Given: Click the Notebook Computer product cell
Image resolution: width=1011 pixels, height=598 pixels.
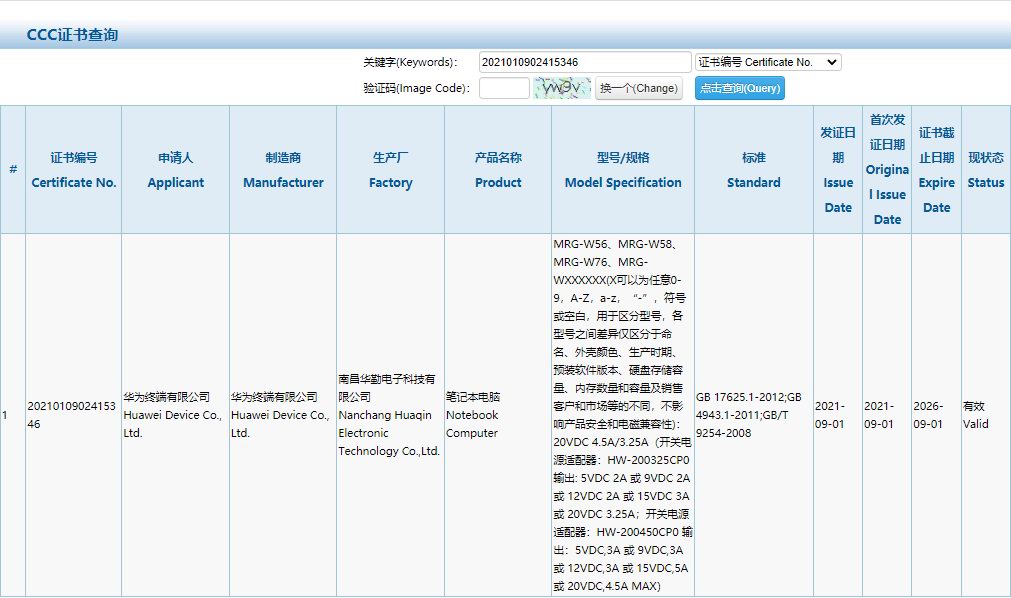Looking at the screenshot, I should click(x=498, y=415).
